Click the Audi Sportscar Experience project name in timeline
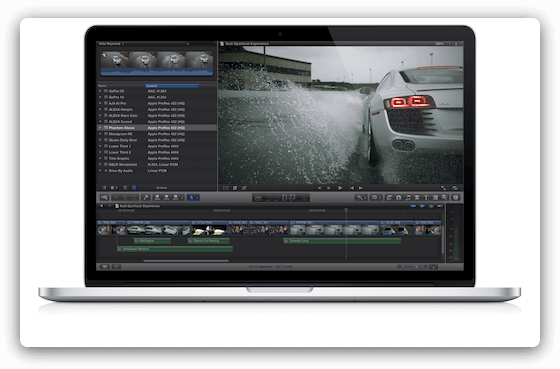The width and height of the screenshot is (560, 369). click(x=140, y=206)
